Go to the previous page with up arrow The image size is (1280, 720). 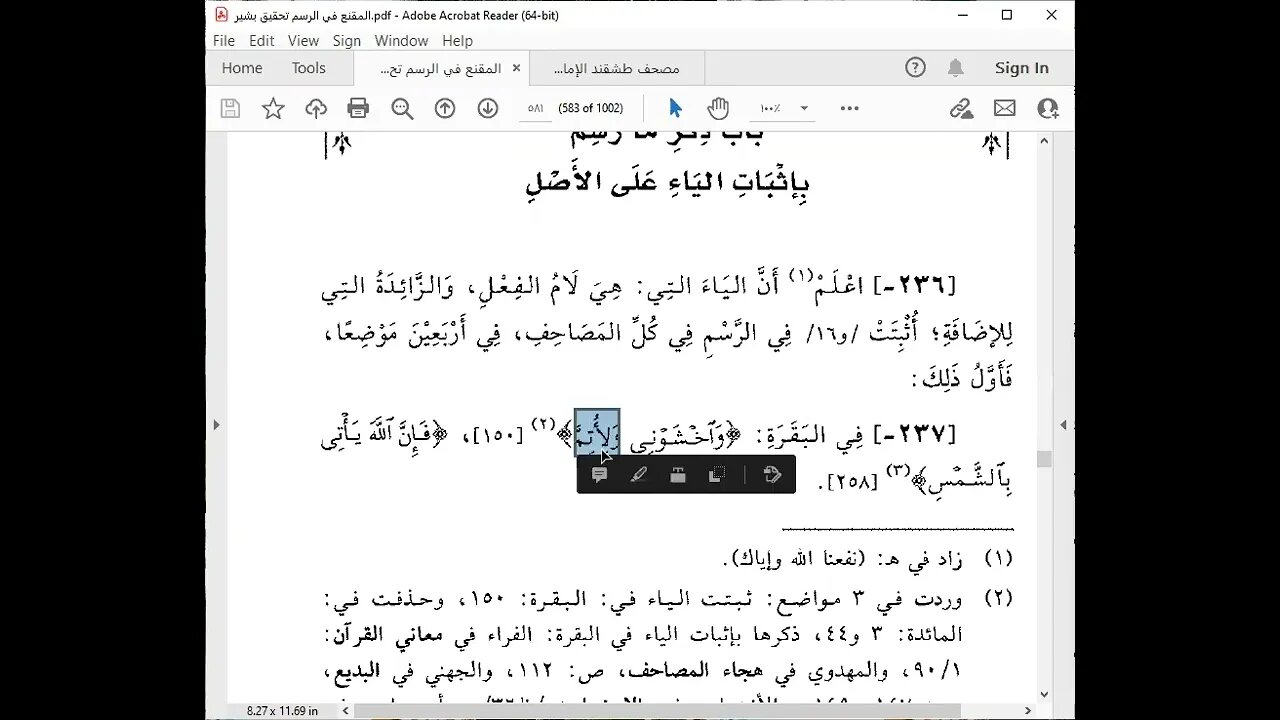tap(445, 108)
